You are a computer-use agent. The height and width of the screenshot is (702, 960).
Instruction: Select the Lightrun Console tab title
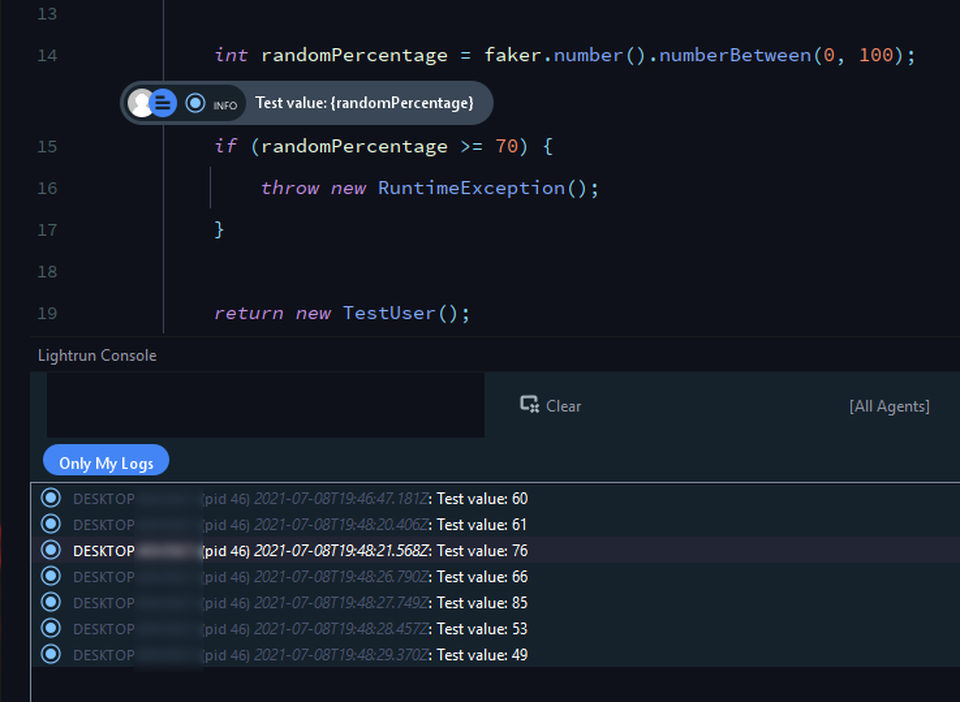(x=97, y=356)
